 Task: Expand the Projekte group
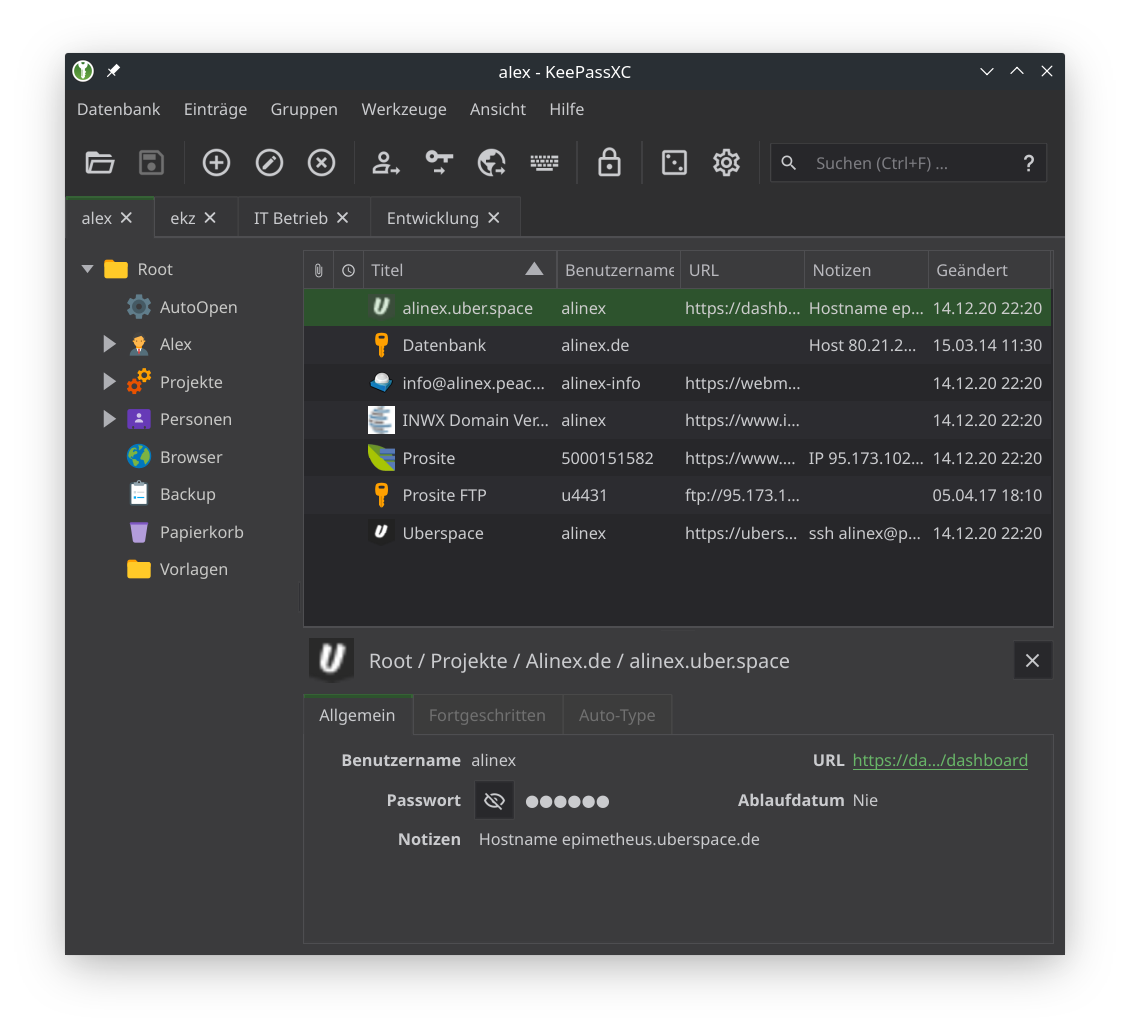click(x=110, y=382)
